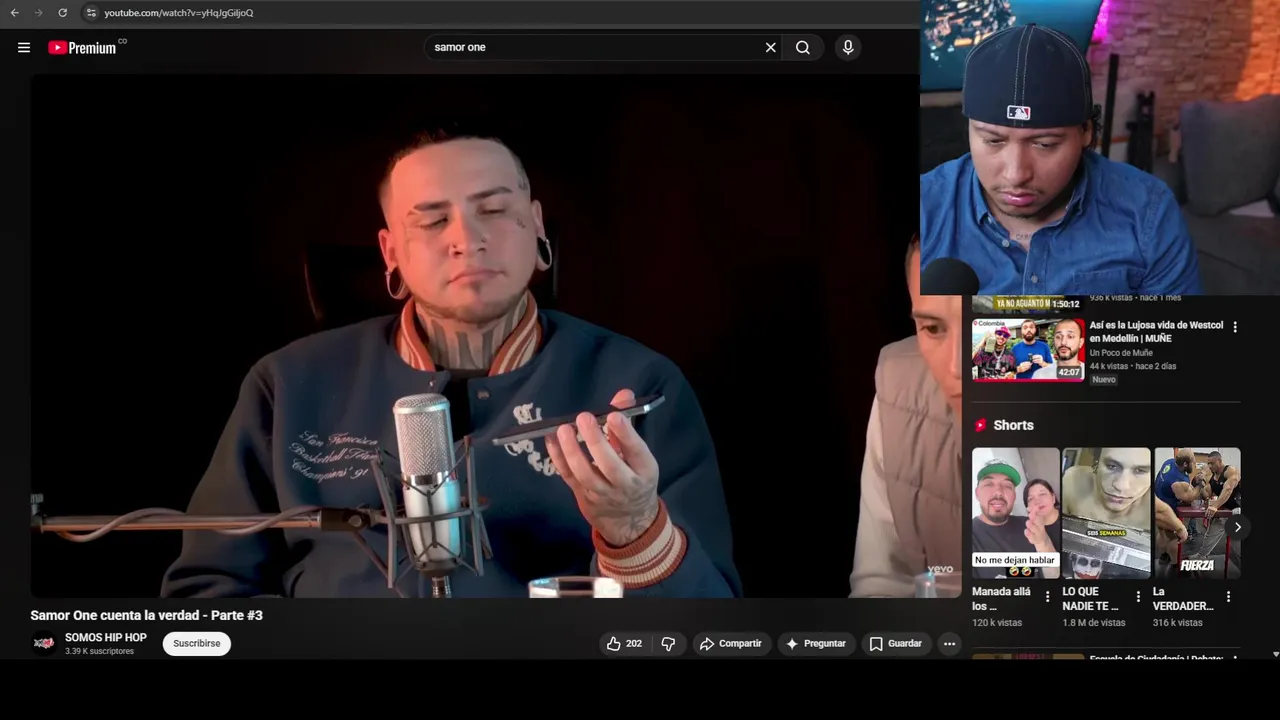Image resolution: width=1280 pixels, height=720 pixels.
Task: Open options for 'LO QUE NADIE TE' Short
Action: click(1138, 597)
